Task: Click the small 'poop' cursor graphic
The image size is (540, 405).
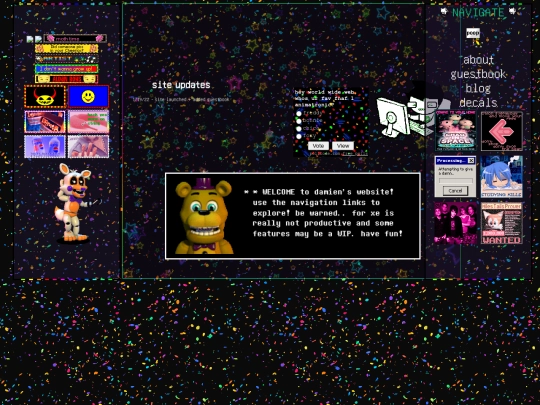Action: pyautogui.click(x=473, y=37)
